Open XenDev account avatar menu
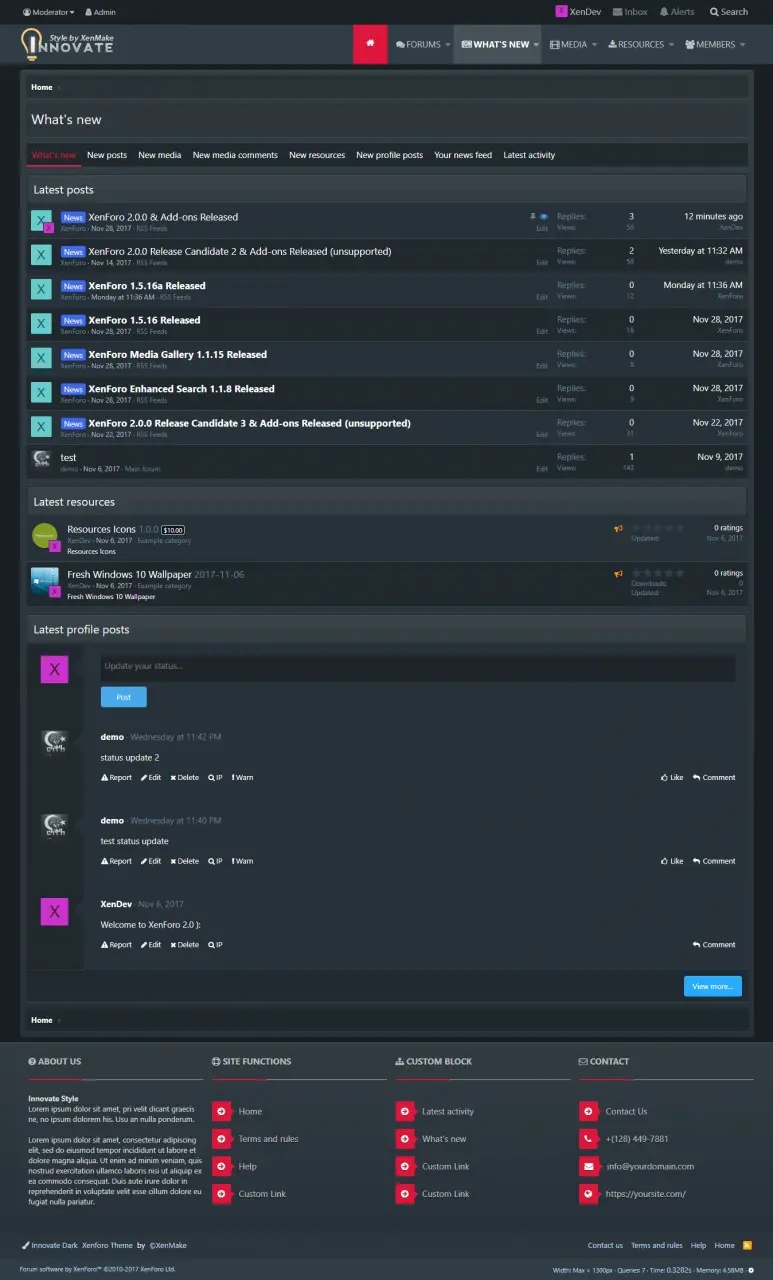The height and width of the screenshot is (1280, 773). [578, 12]
